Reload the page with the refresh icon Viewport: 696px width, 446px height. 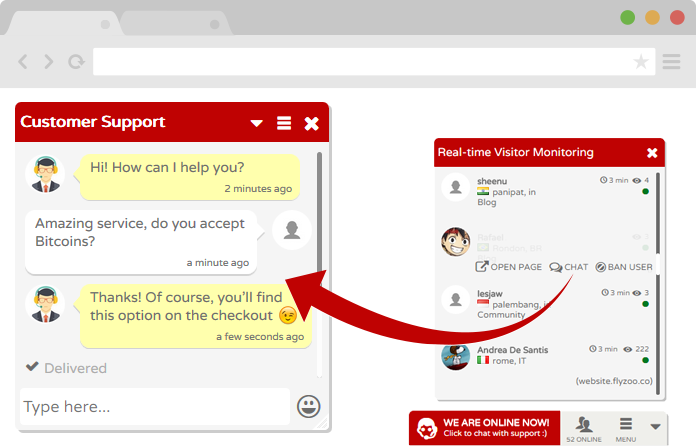(76, 61)
